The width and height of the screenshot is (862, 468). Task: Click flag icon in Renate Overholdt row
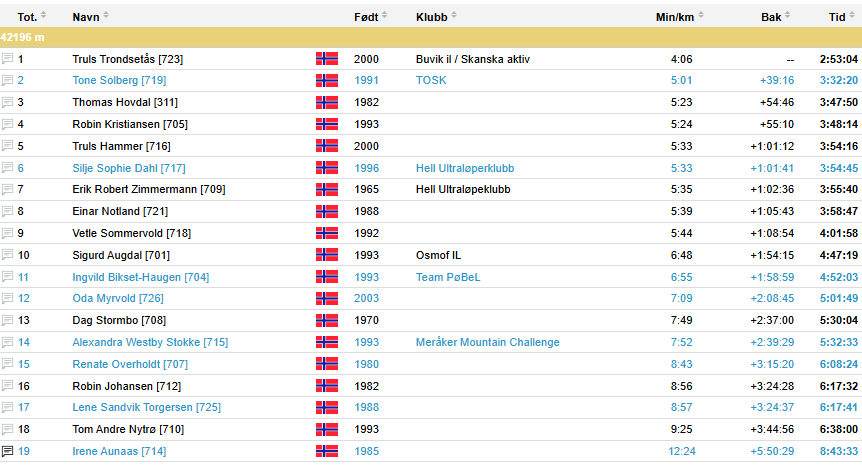click(x=327, y=364)
